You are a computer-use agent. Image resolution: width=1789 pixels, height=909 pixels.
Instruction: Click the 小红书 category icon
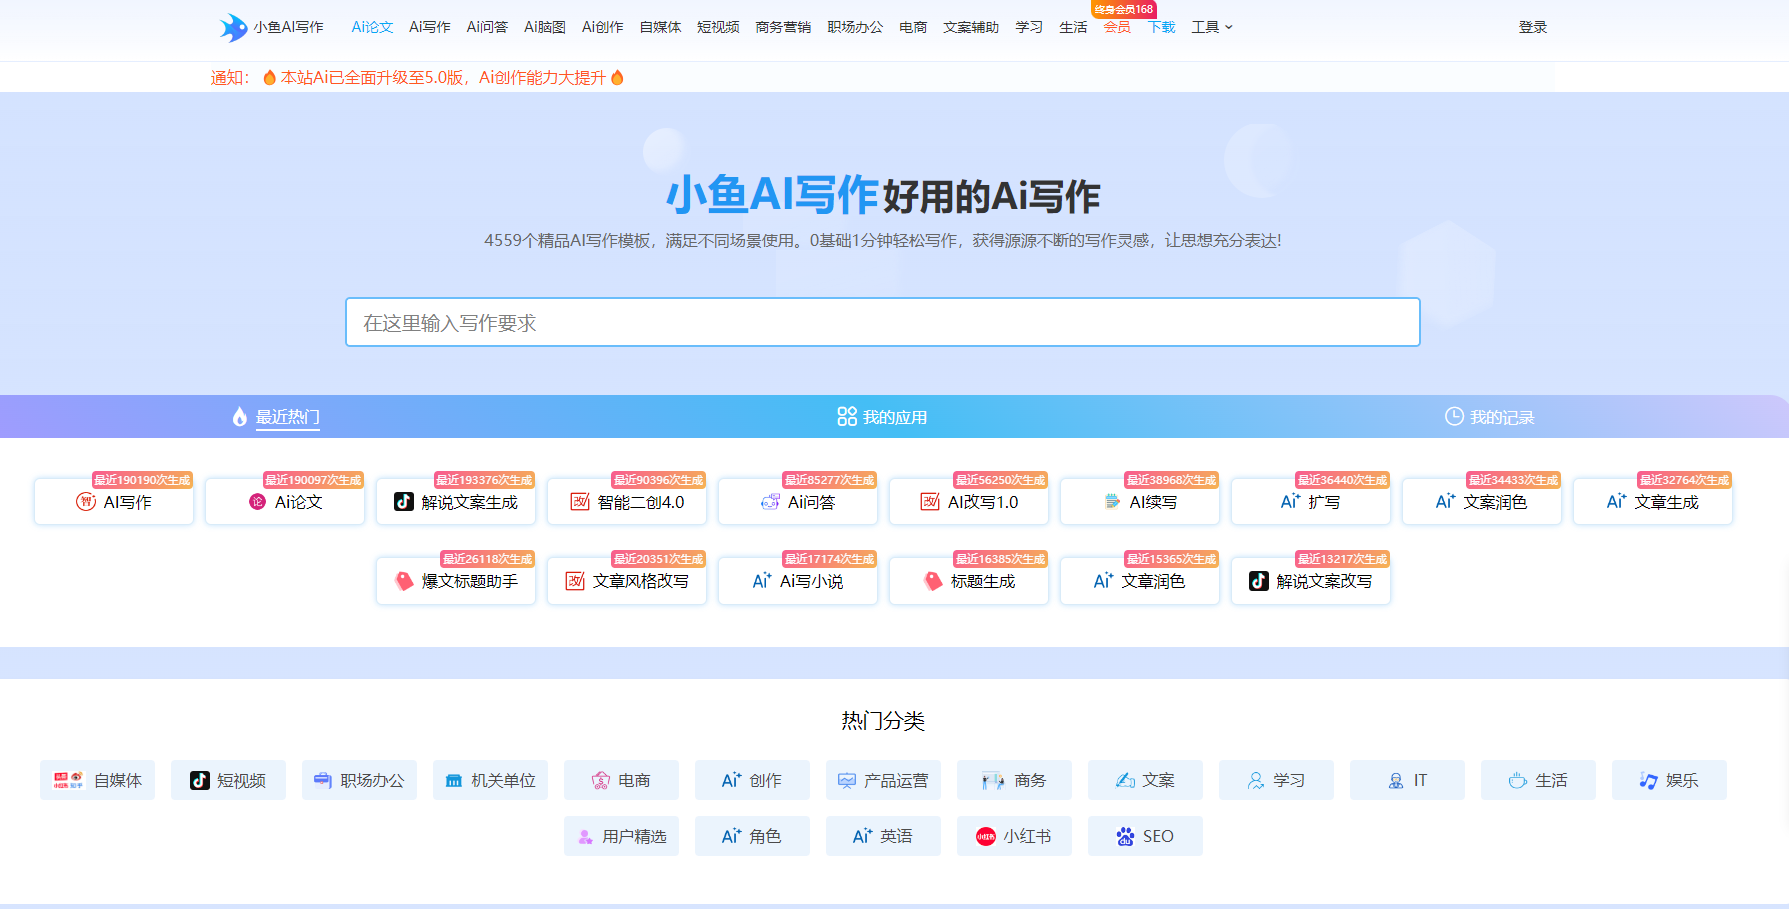[x=986, y=837]
